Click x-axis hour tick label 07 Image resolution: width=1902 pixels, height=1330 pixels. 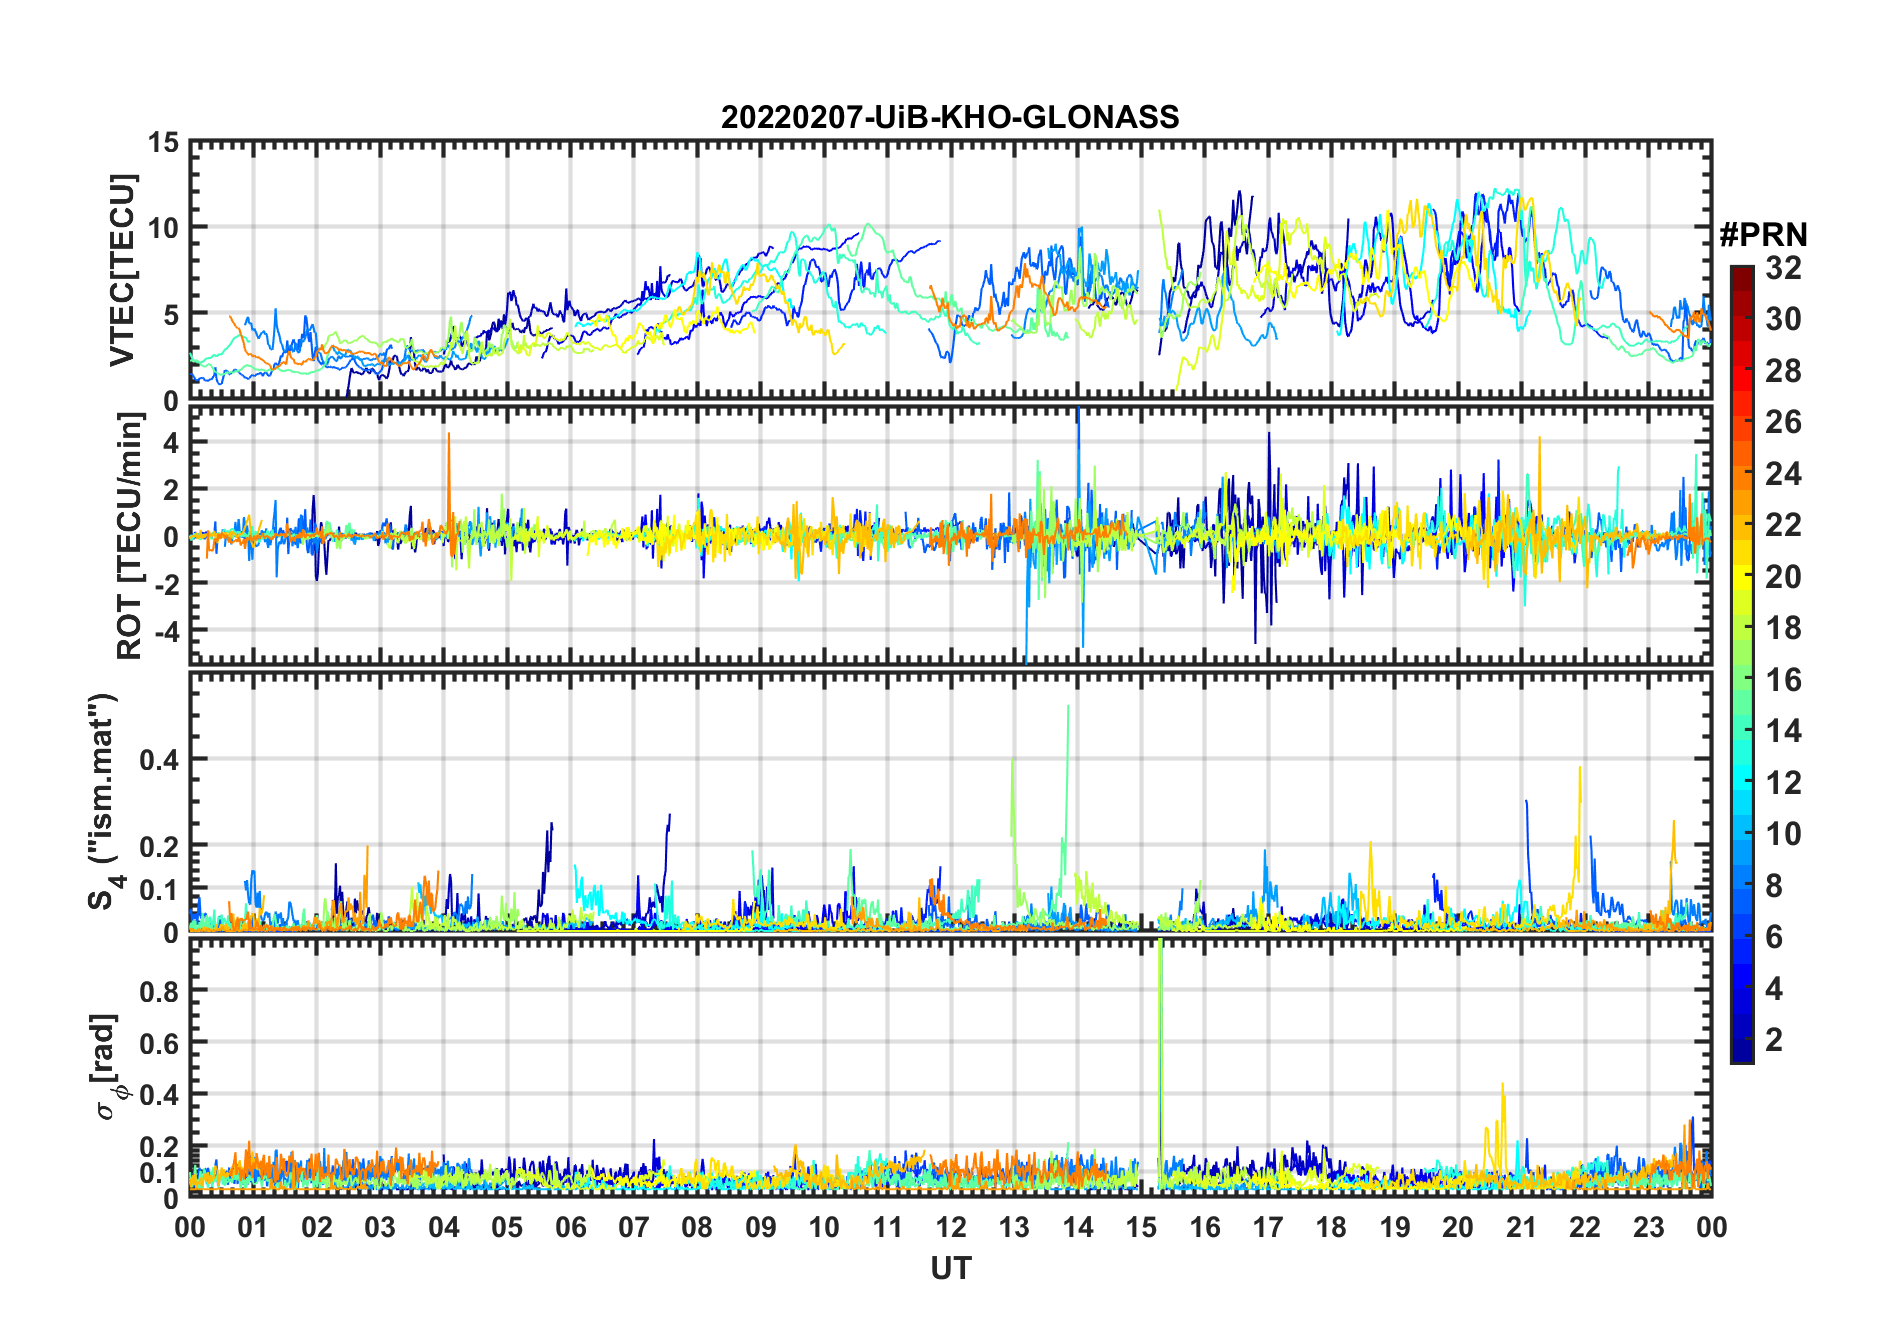[x=634, y=1227]
